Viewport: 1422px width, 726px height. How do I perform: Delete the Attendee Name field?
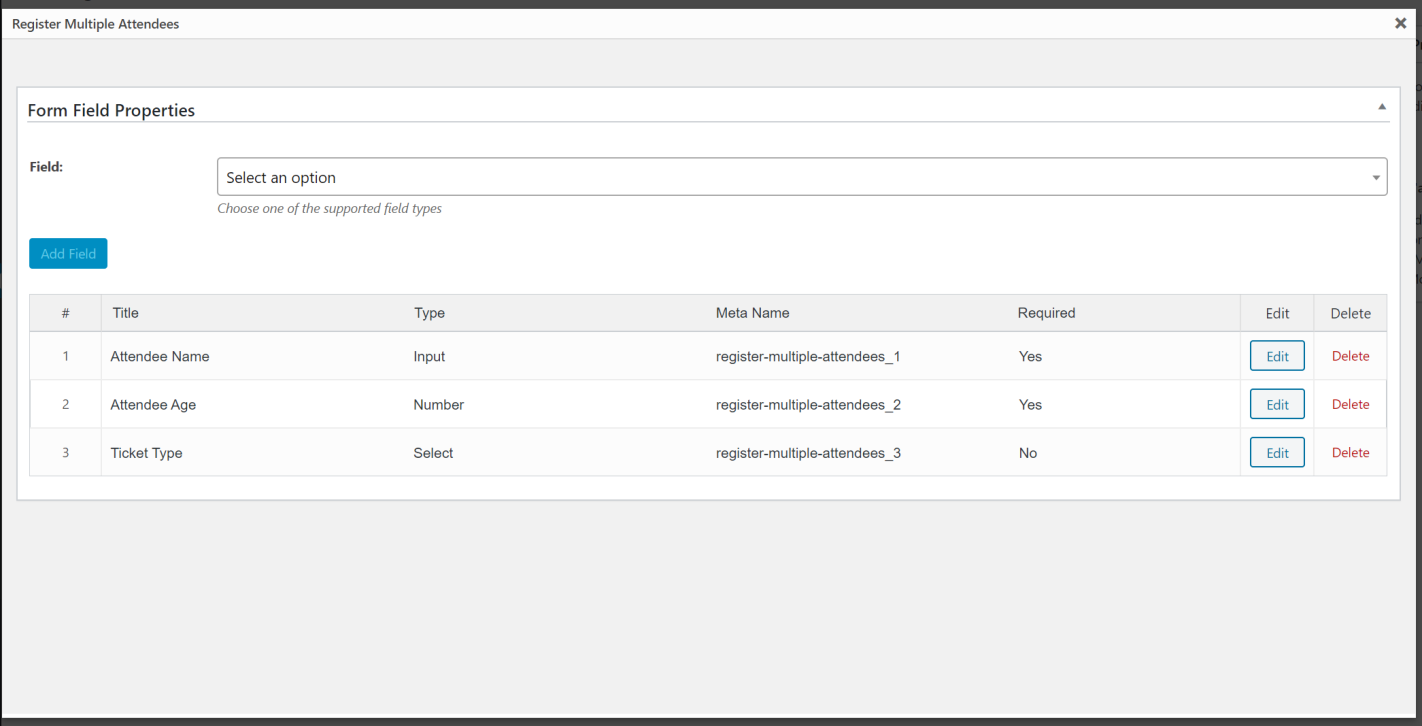pos(1350,356)
